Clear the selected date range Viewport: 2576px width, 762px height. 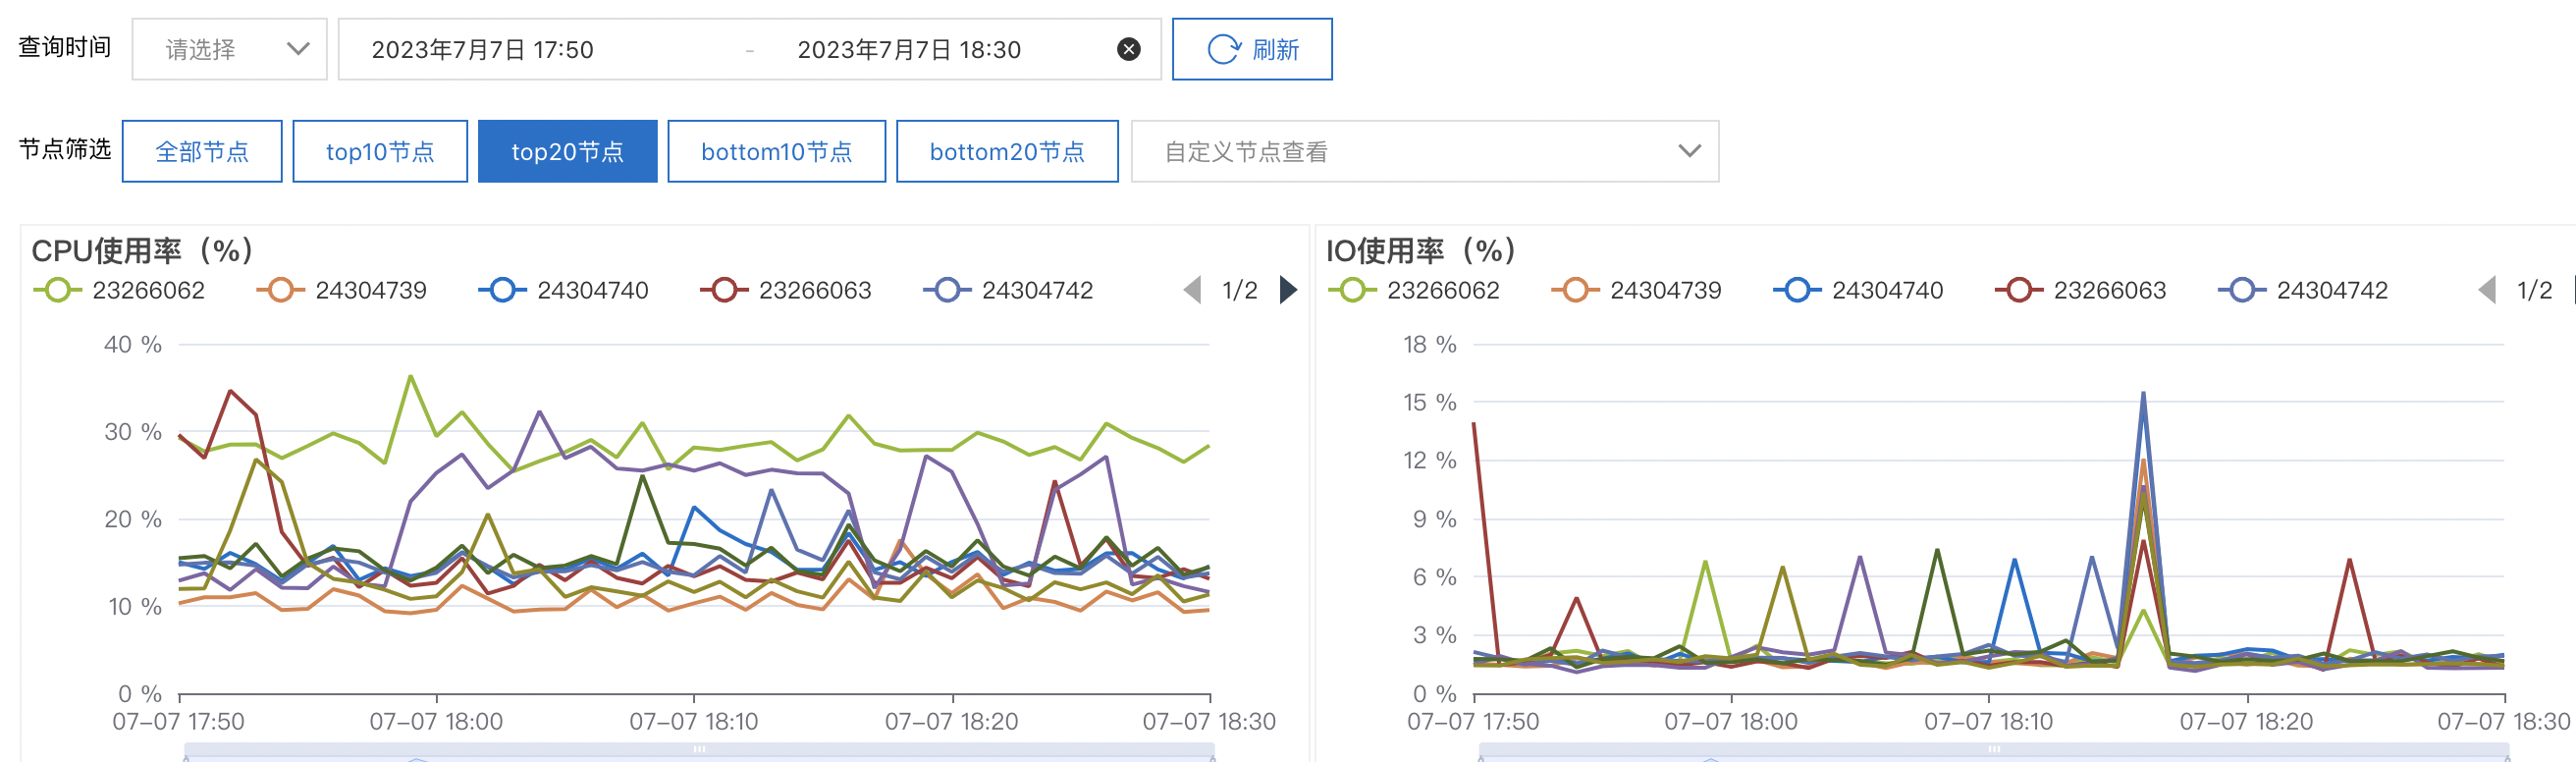coord(1128,50)
